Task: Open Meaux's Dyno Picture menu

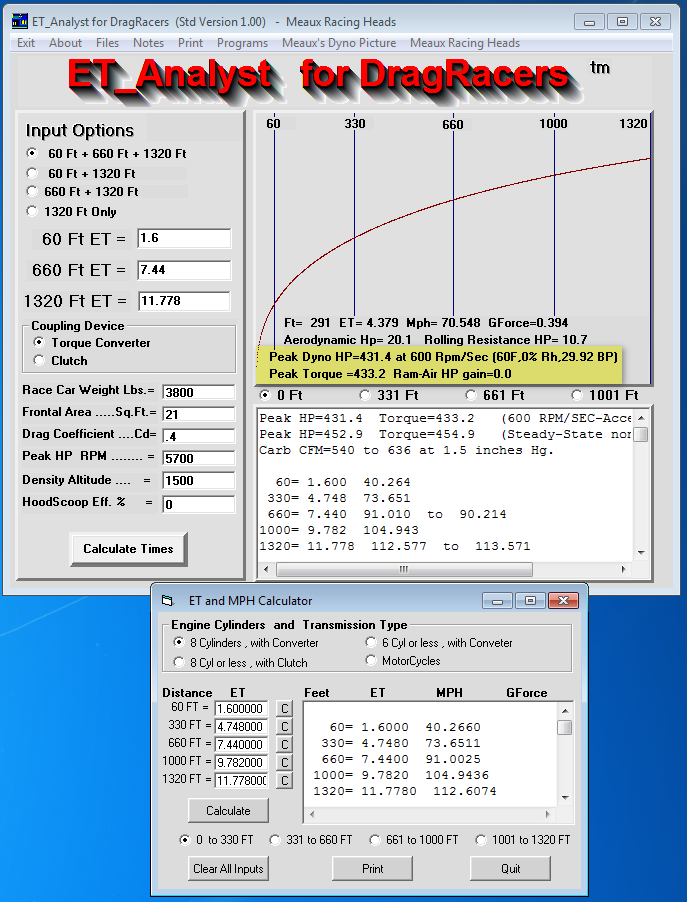Action: click(x=339, y=43)
